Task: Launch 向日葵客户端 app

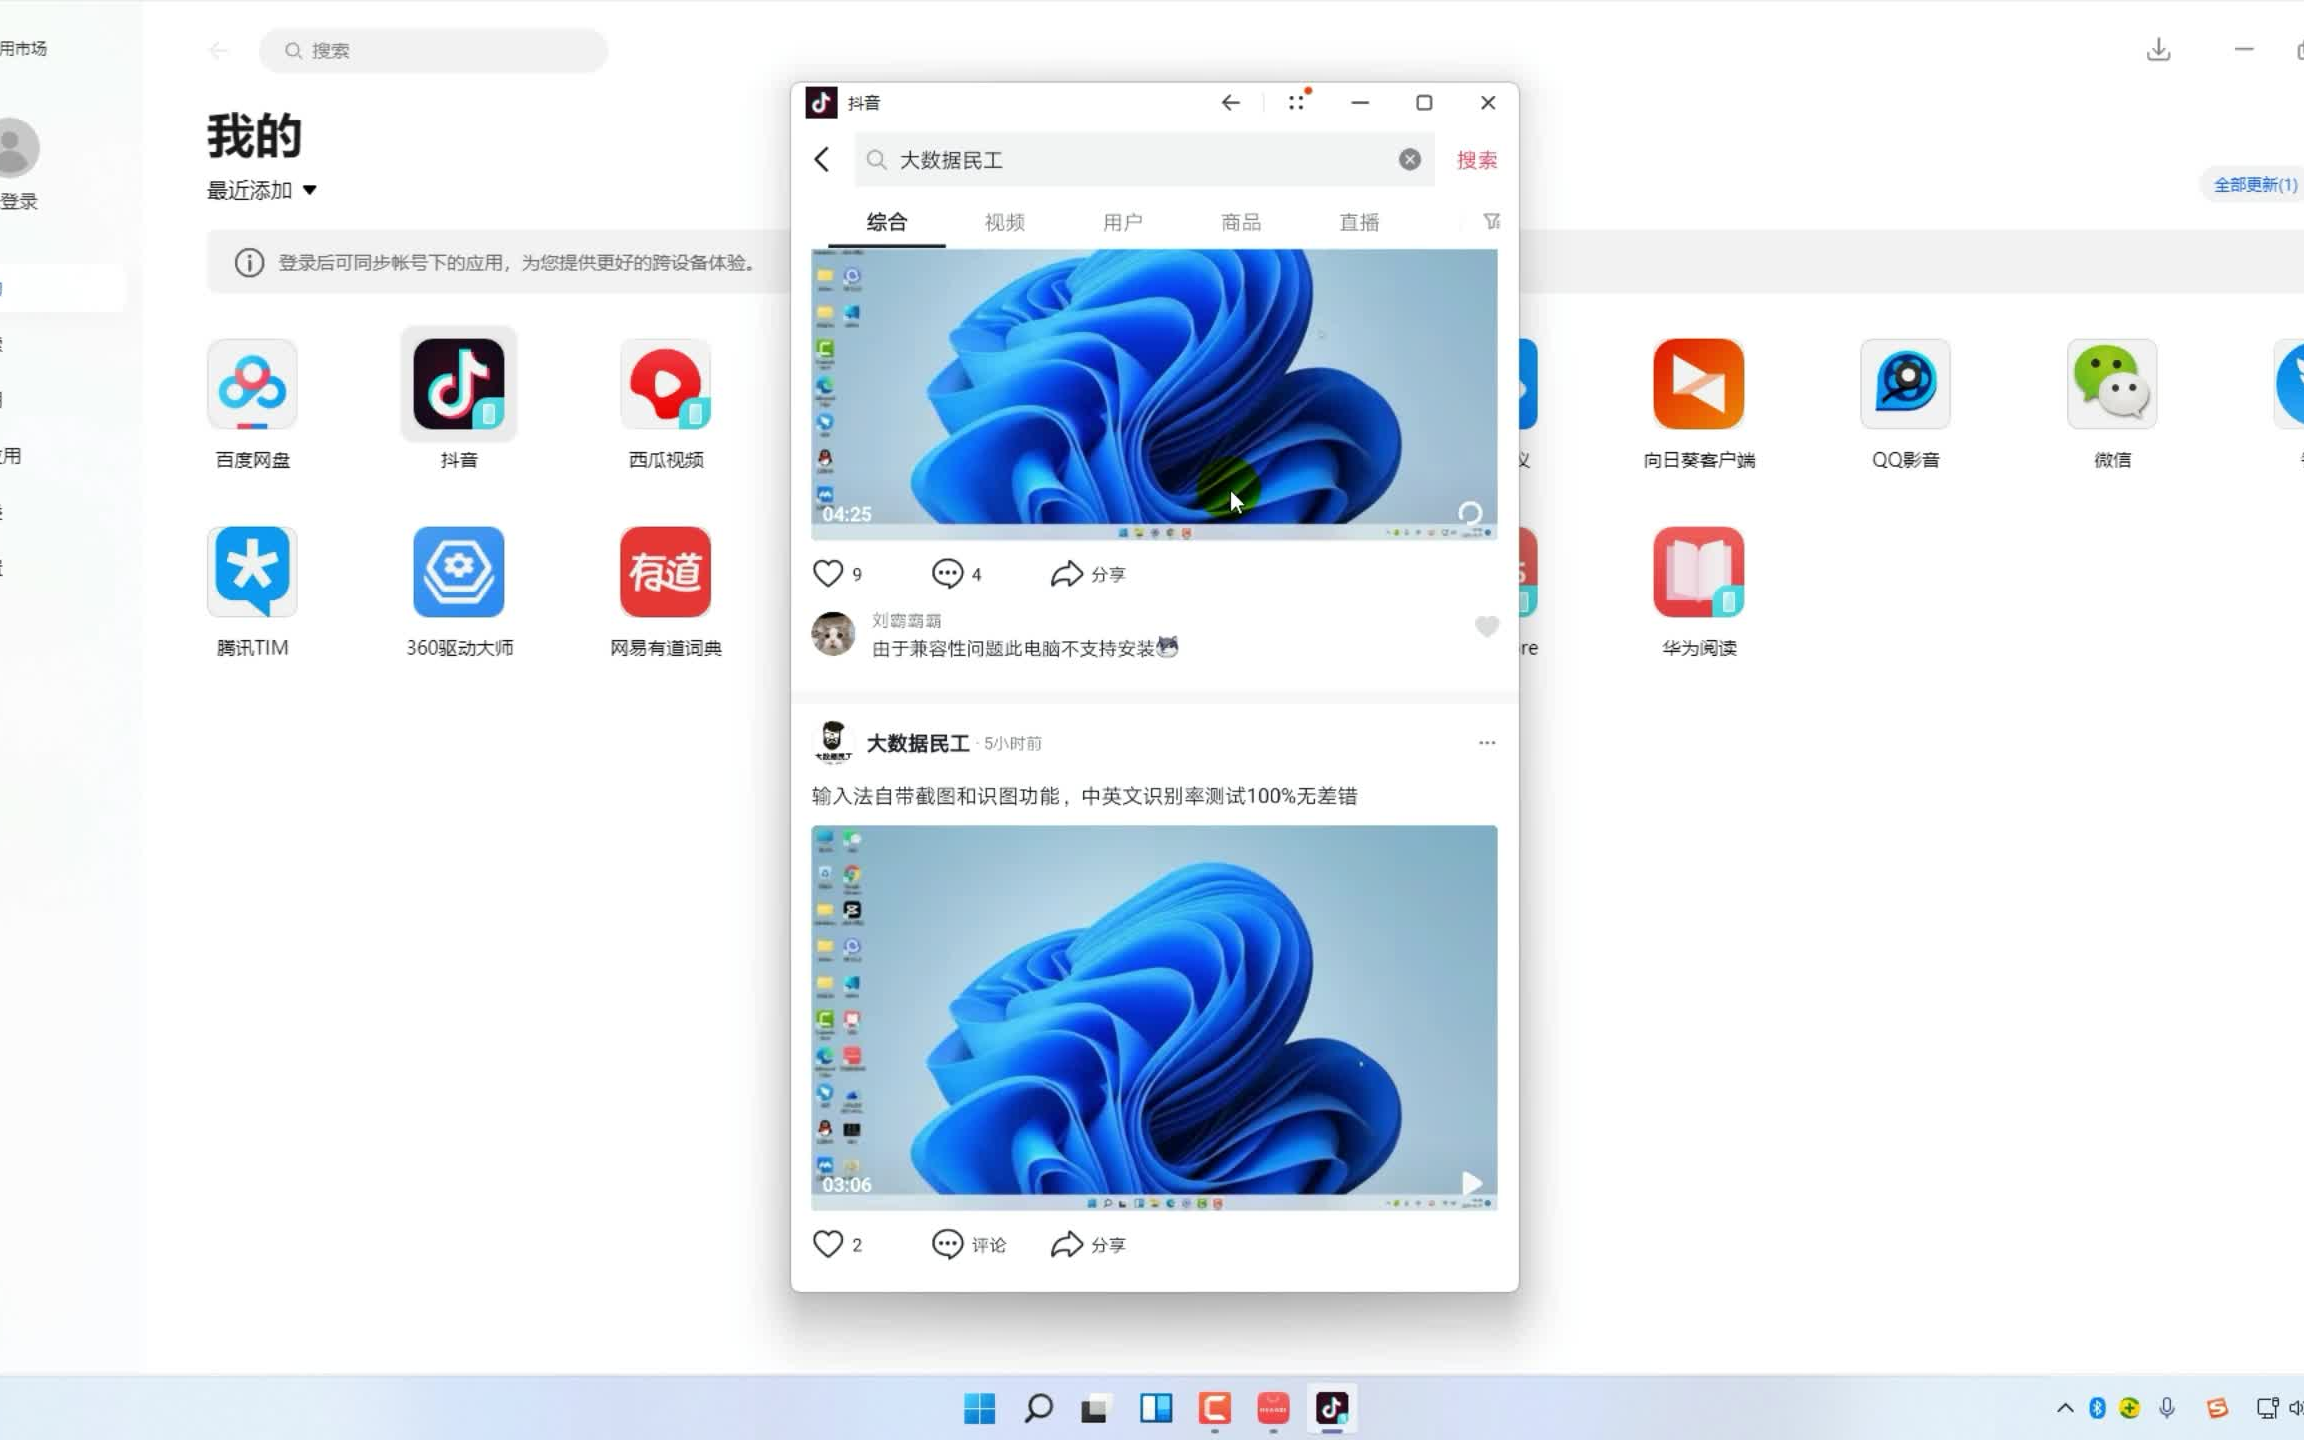Action: pos(1696,384)
